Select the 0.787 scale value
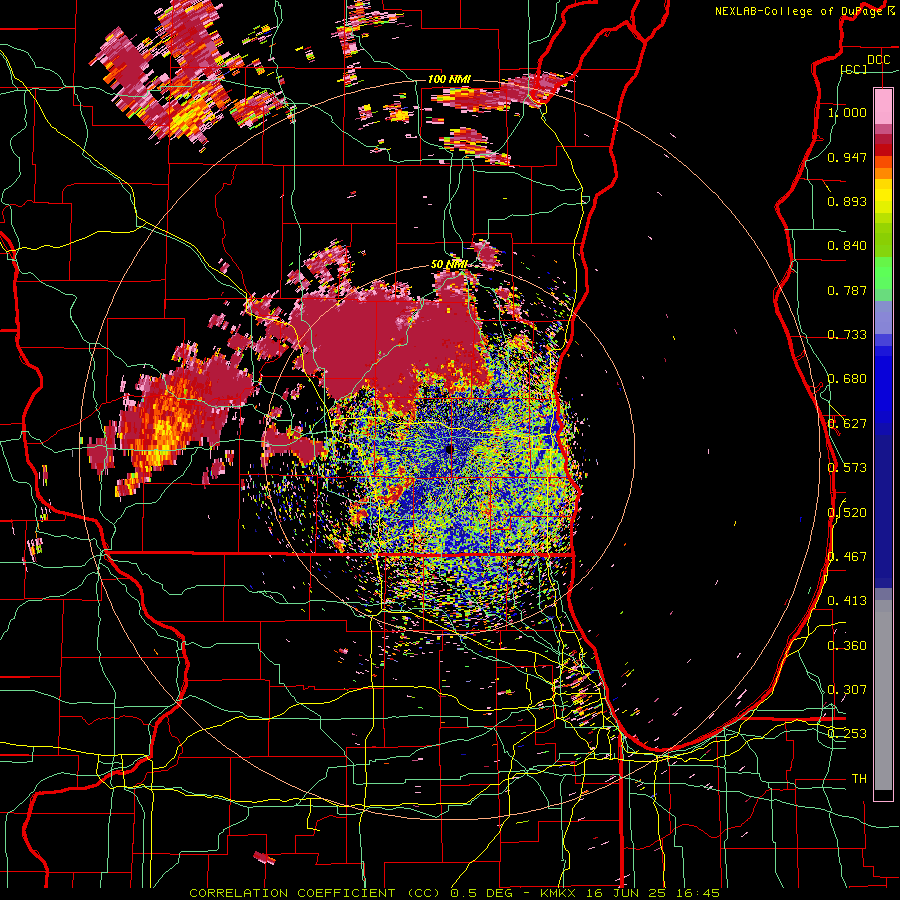 [x=847, y=290]
